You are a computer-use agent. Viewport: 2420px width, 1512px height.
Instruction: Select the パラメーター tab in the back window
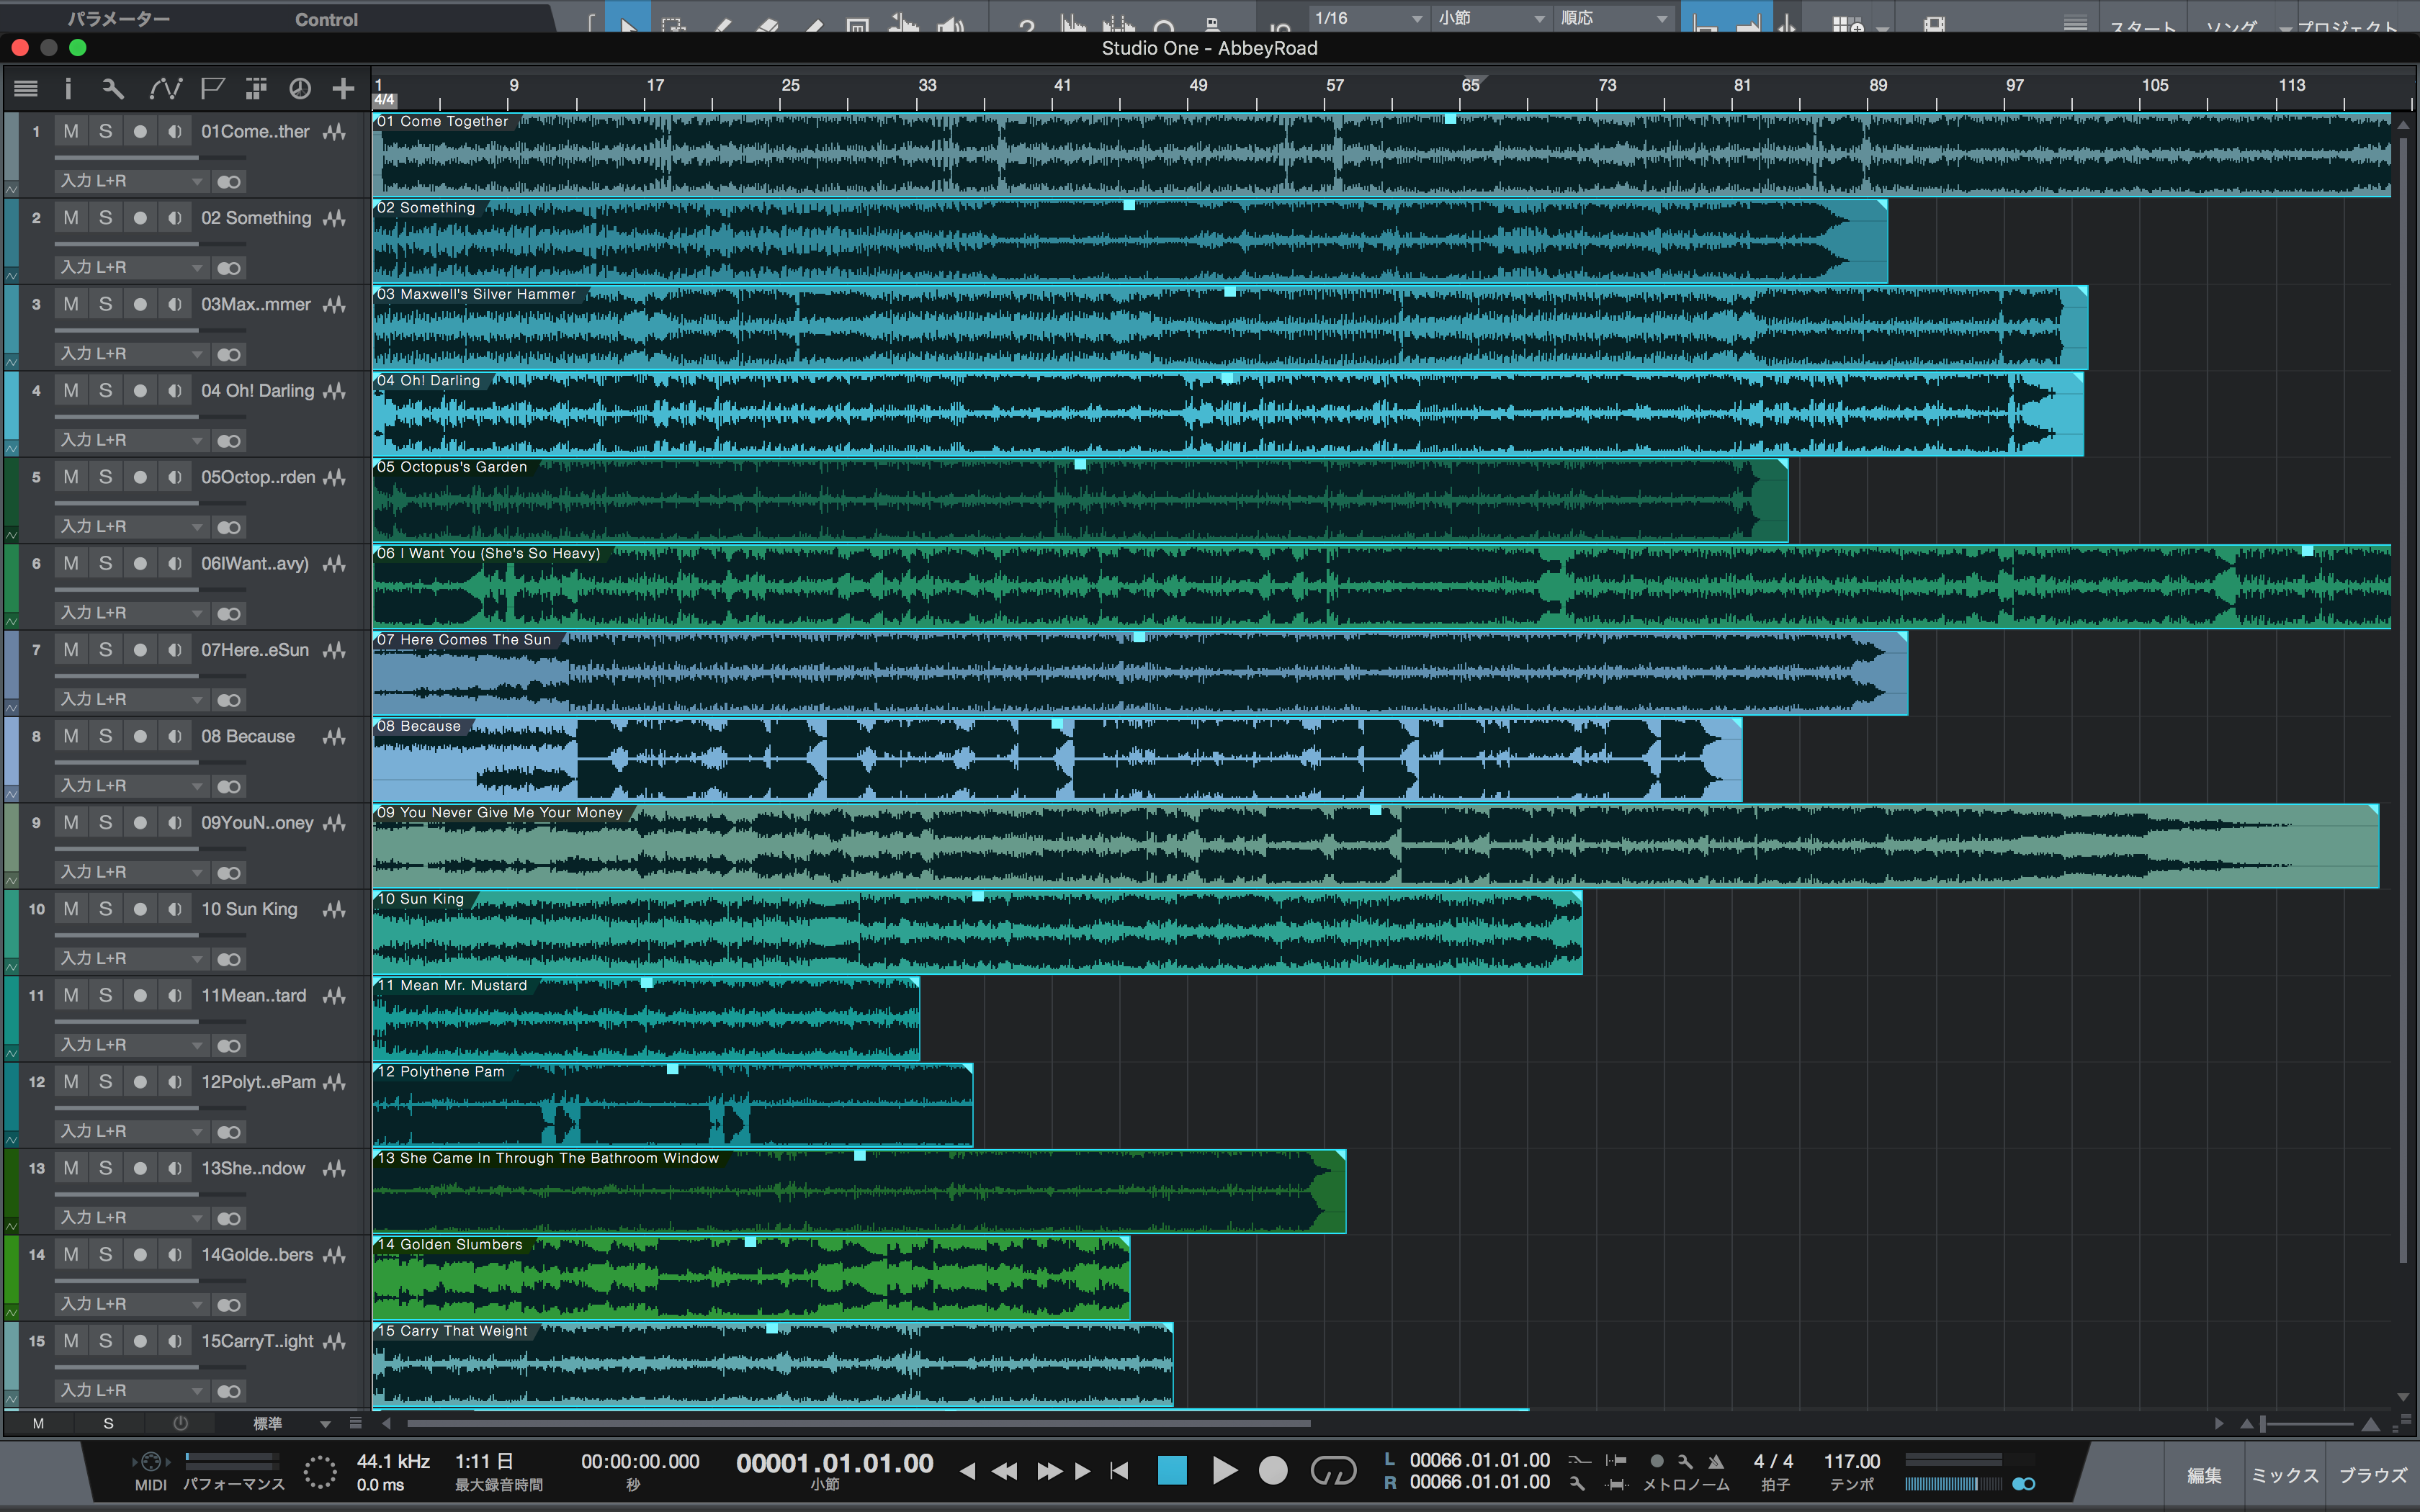[119, 19]
